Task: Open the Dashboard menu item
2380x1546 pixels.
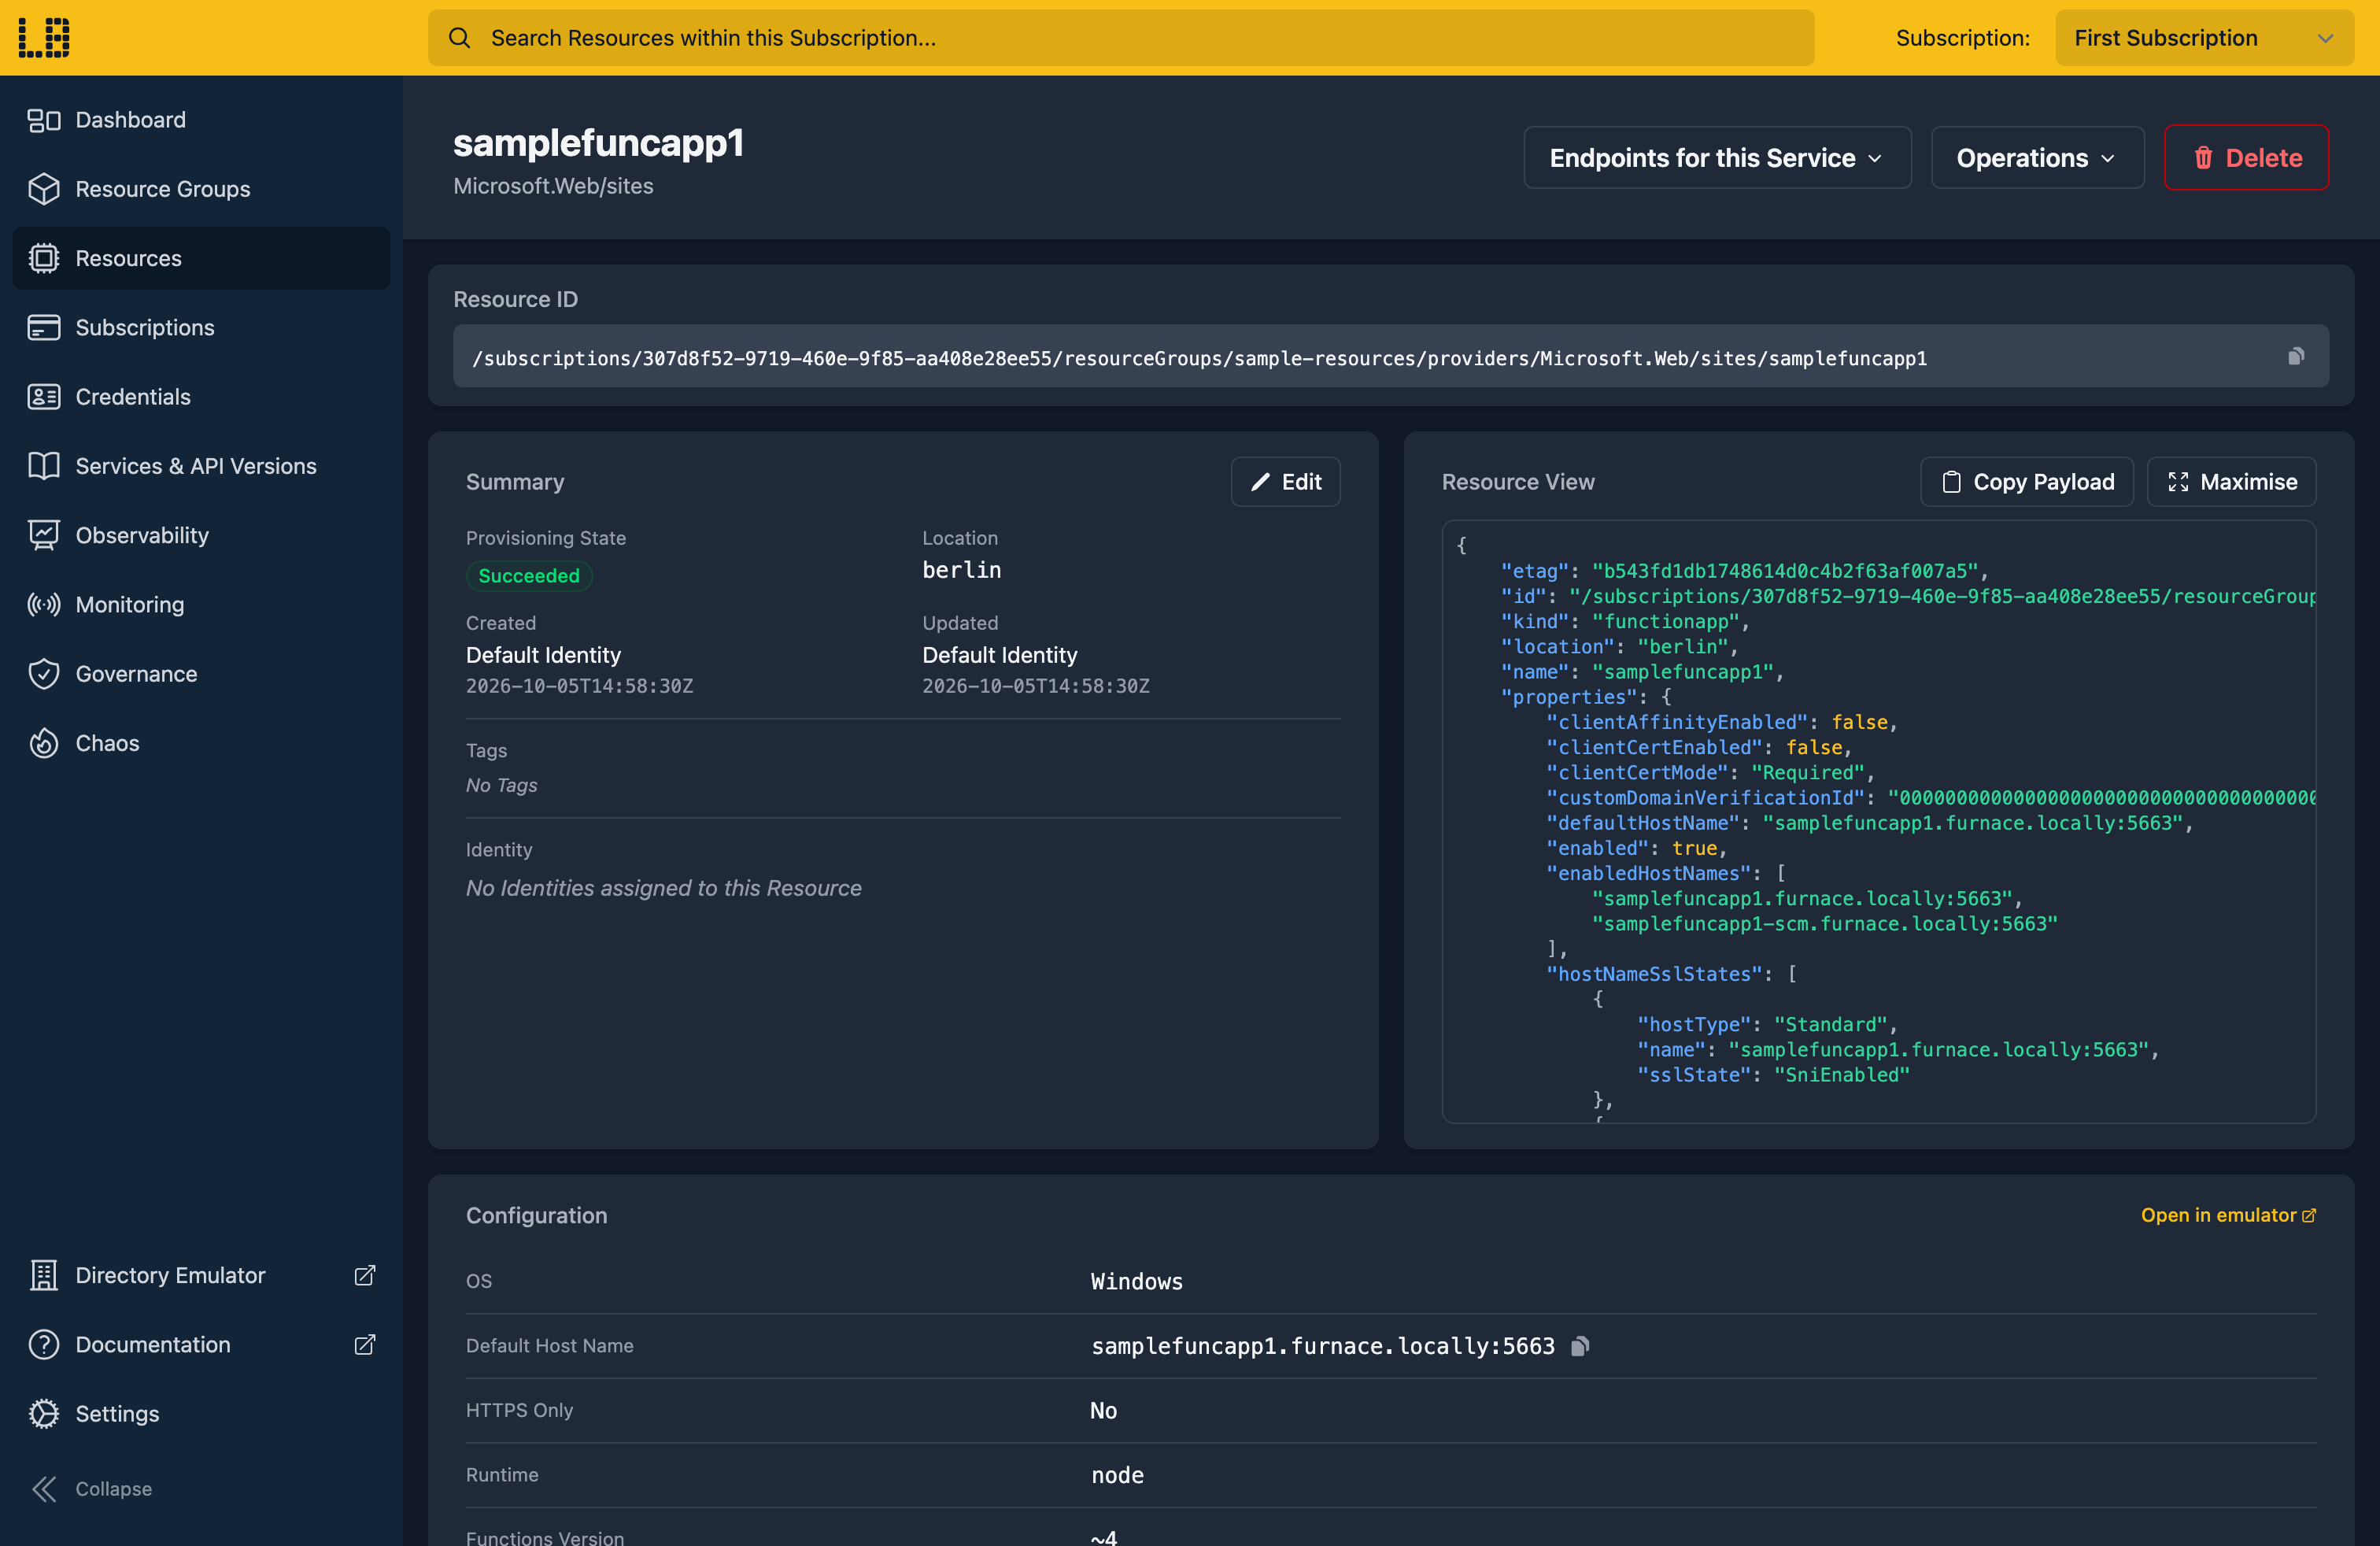Action: click(x=201, y=120)
